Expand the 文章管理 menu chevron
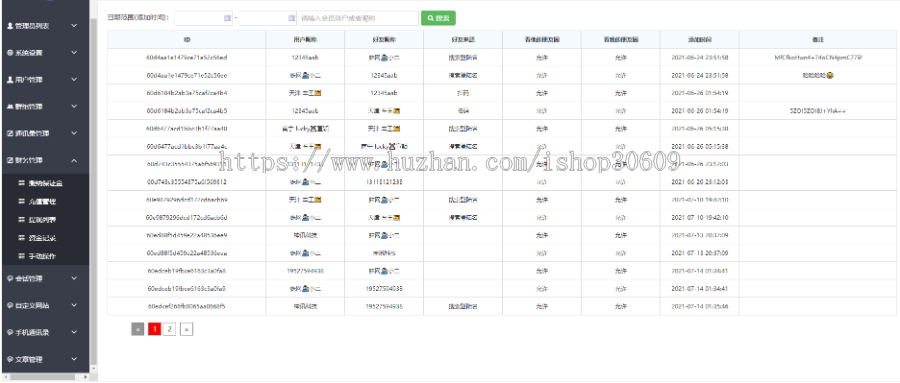 pyautogui.click(x=74, y=359)
